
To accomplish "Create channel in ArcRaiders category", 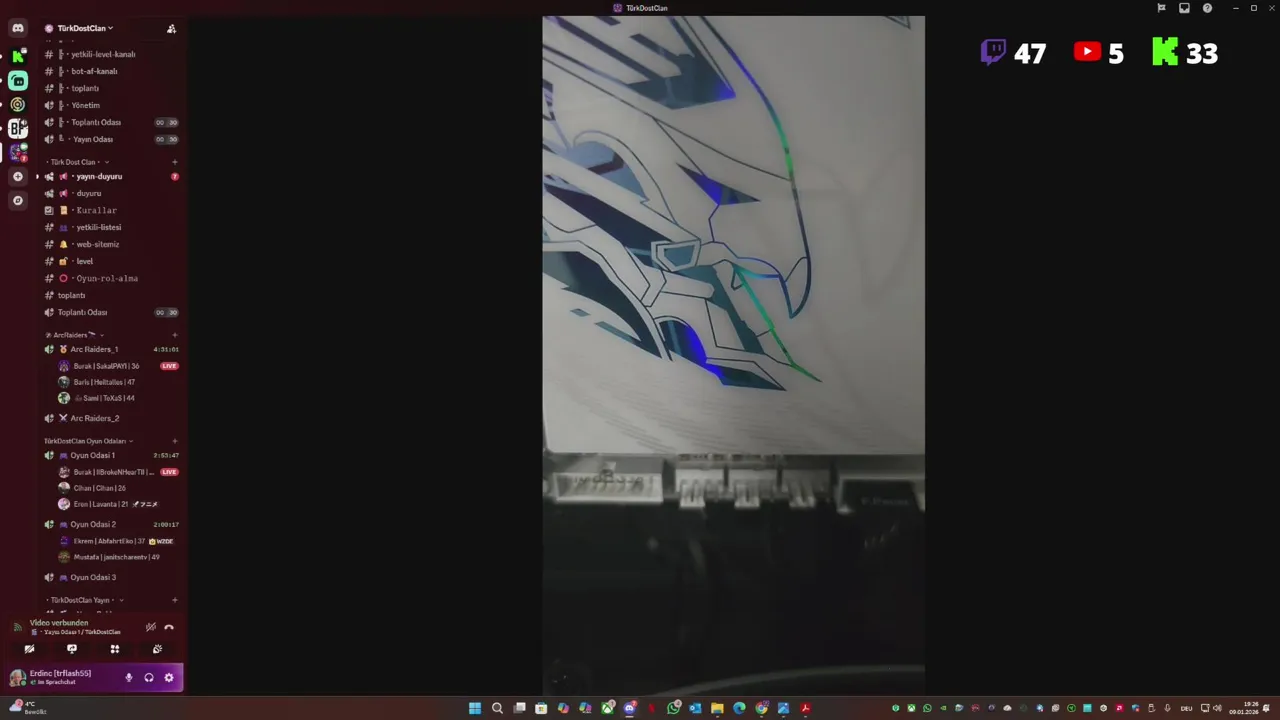I will [174, 335].
